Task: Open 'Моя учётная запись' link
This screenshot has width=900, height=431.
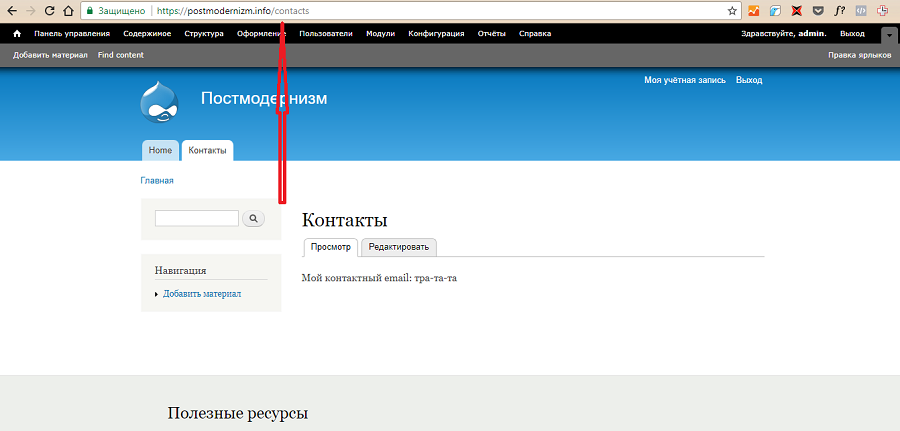Action: click(x=684, y=80)
